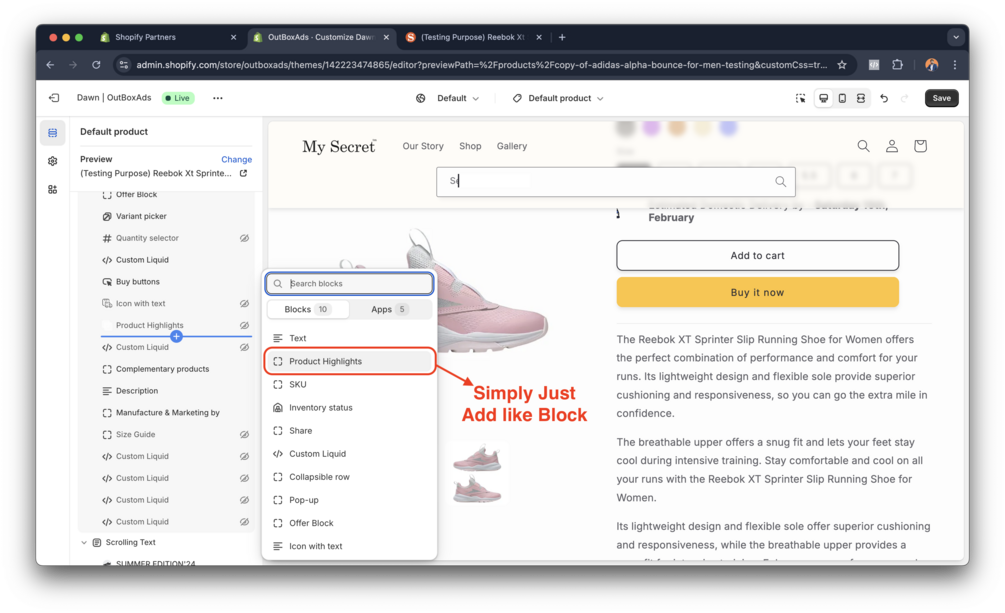Click the search submit icon in store search field

tap(780, 181)
